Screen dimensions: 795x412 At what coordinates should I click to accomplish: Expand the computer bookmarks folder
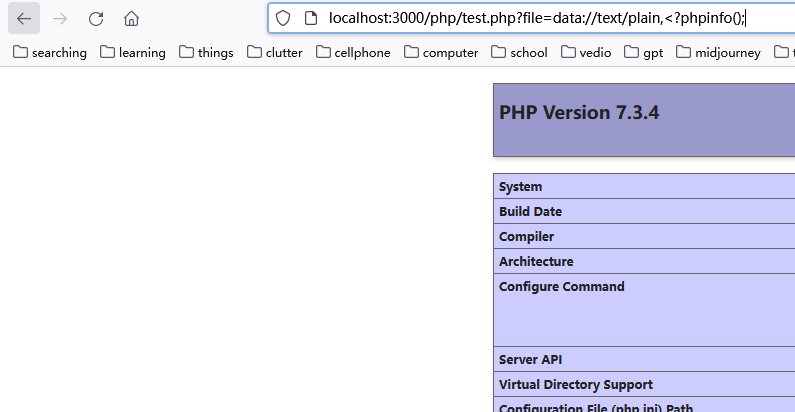(441, 52)
